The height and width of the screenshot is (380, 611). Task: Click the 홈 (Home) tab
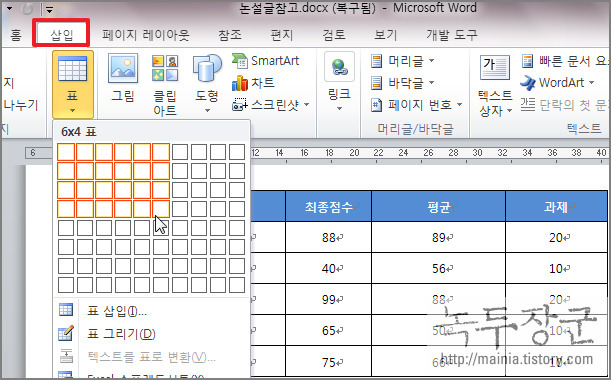coord(16,35)
